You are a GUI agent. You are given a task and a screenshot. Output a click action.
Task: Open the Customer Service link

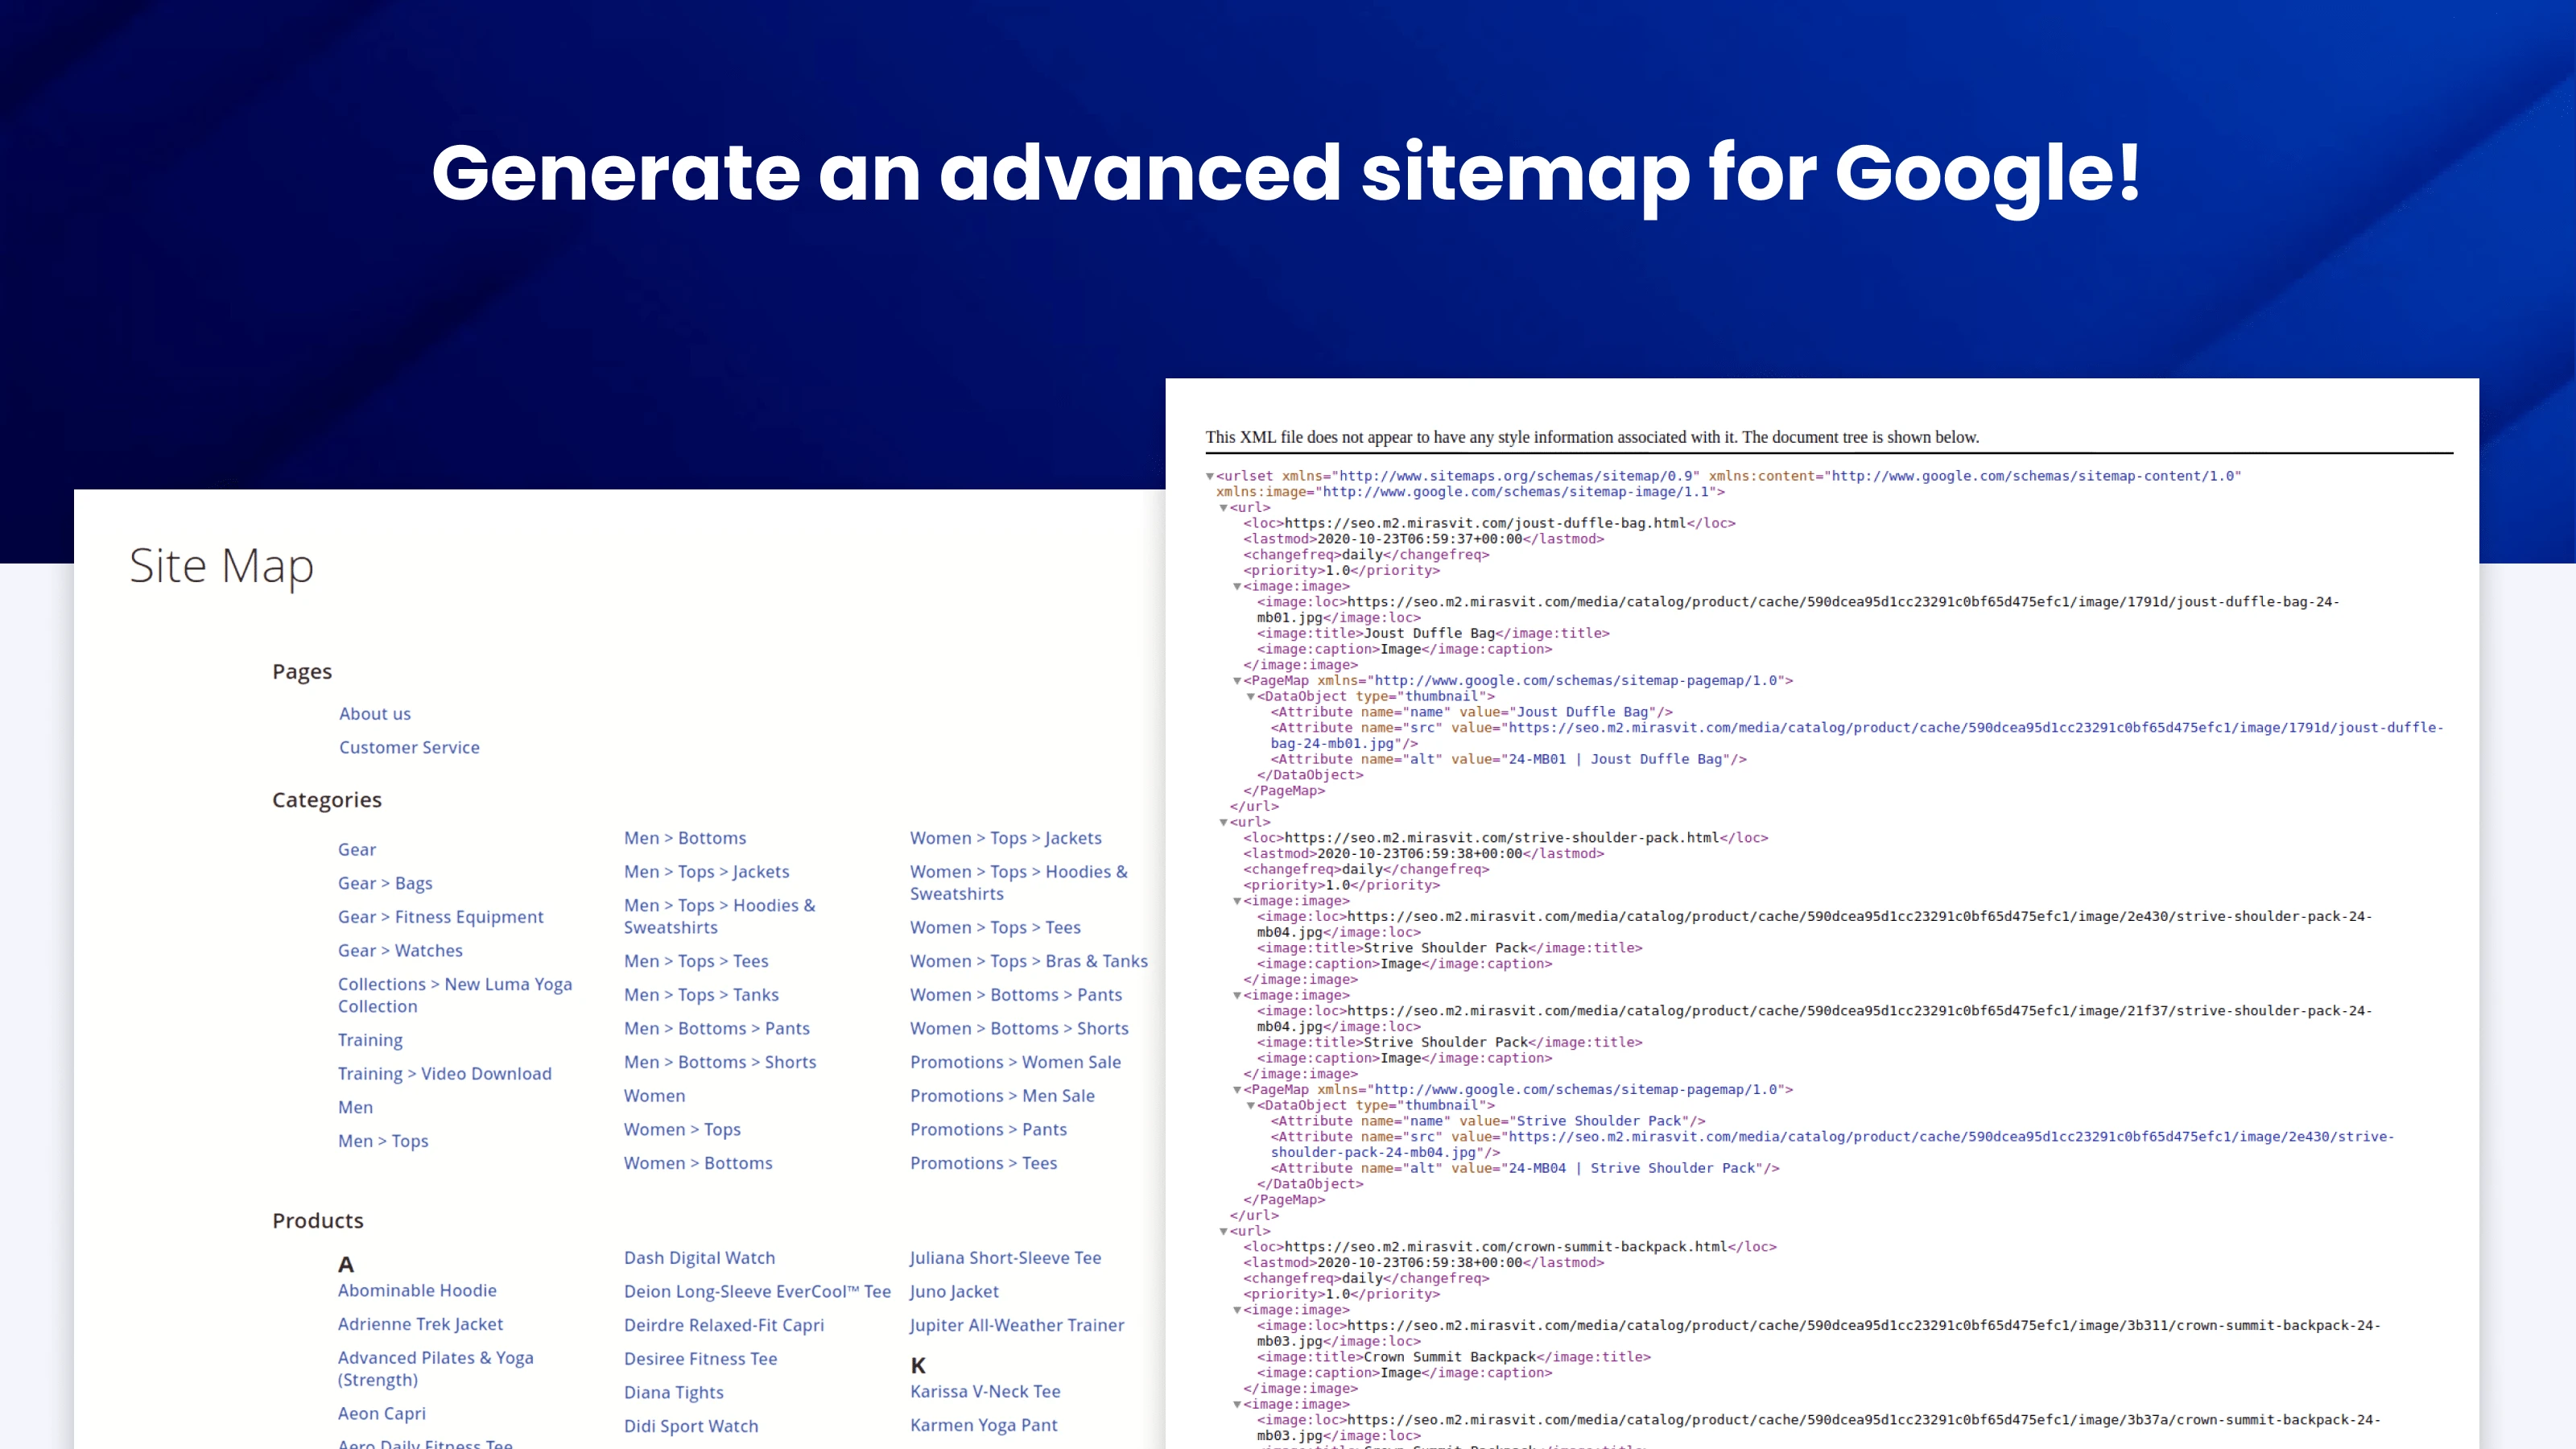coord(409,747)
